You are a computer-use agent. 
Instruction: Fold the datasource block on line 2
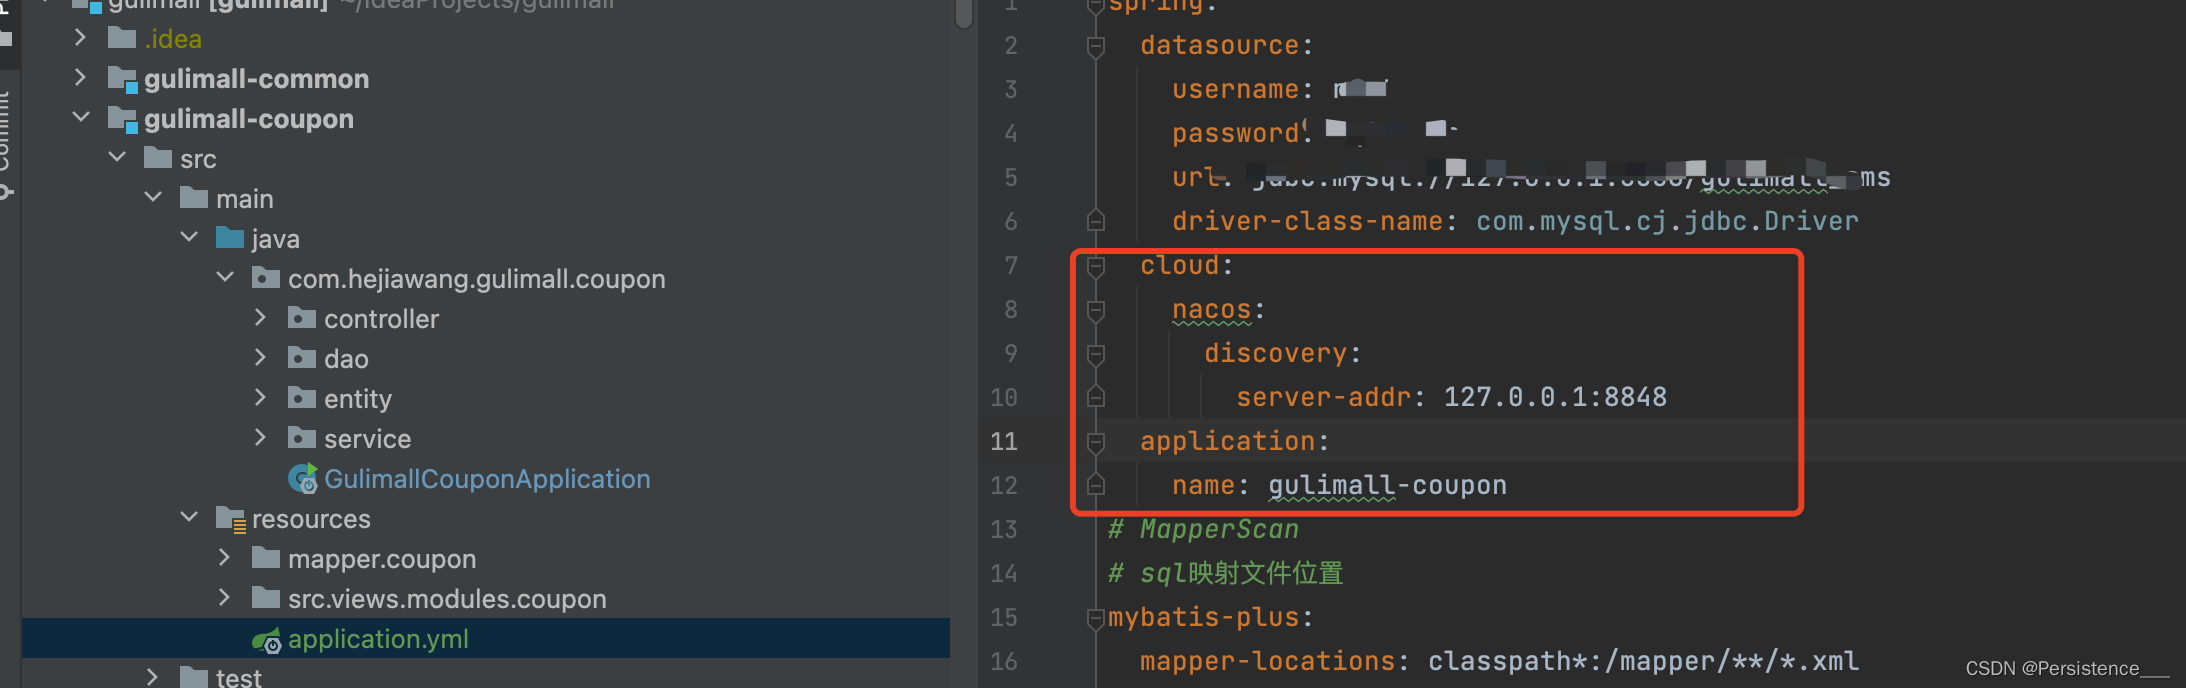1096,46
